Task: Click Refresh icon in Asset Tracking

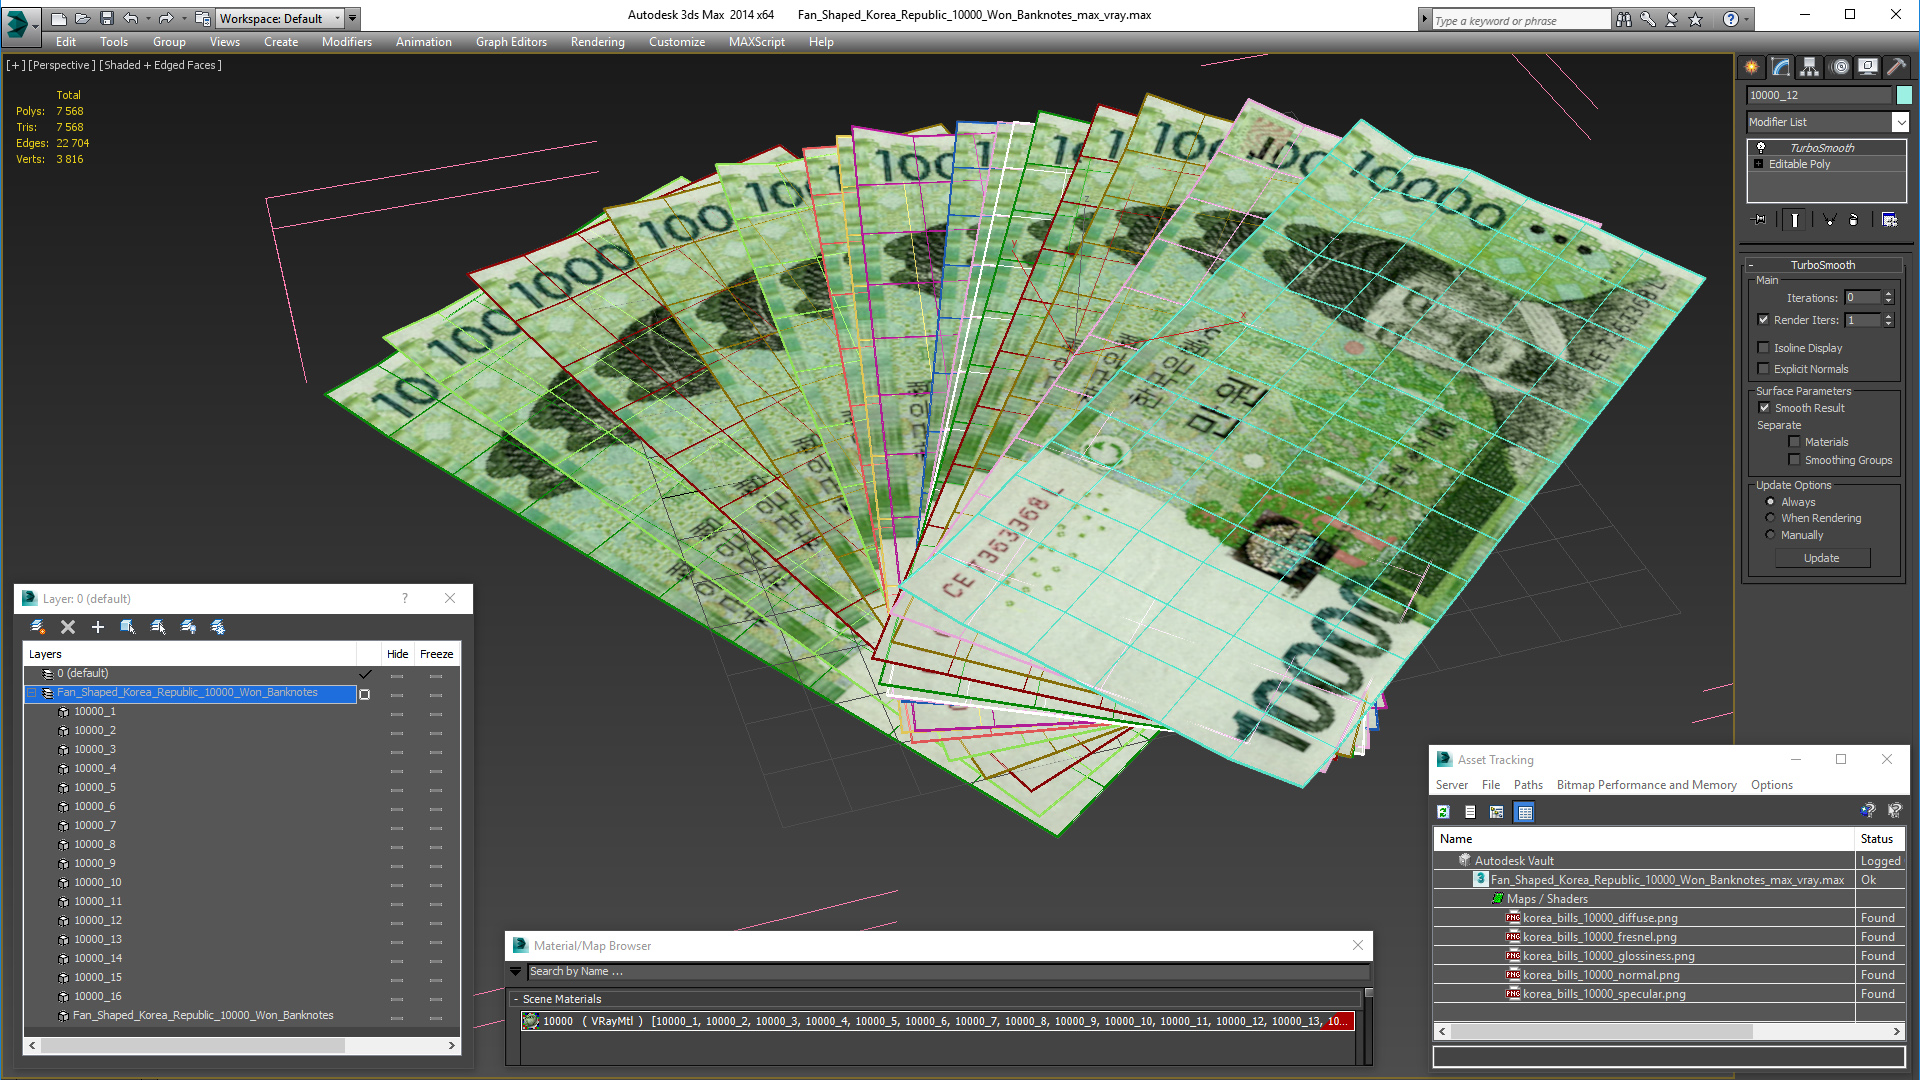Action: click(x=1443, y=812)
